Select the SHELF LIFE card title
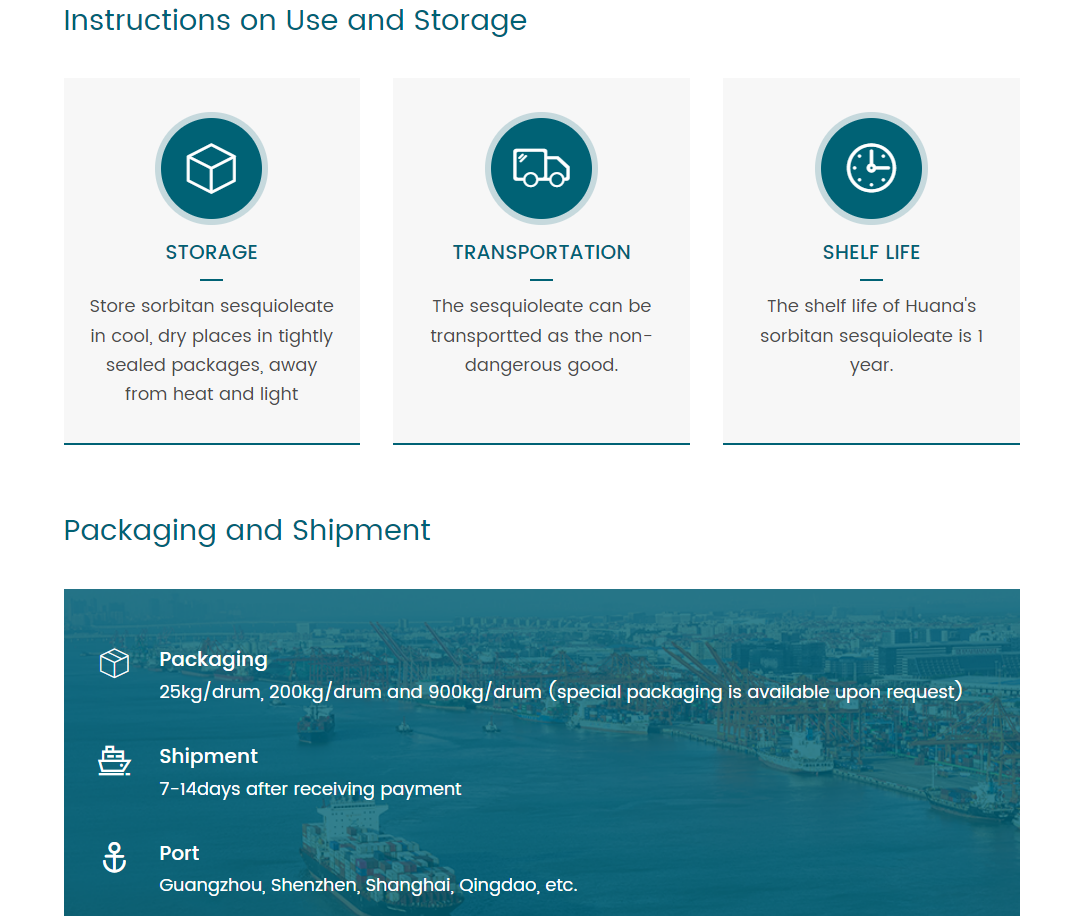This screenshot has width=1083, height=916. click(x=871, y=252)
